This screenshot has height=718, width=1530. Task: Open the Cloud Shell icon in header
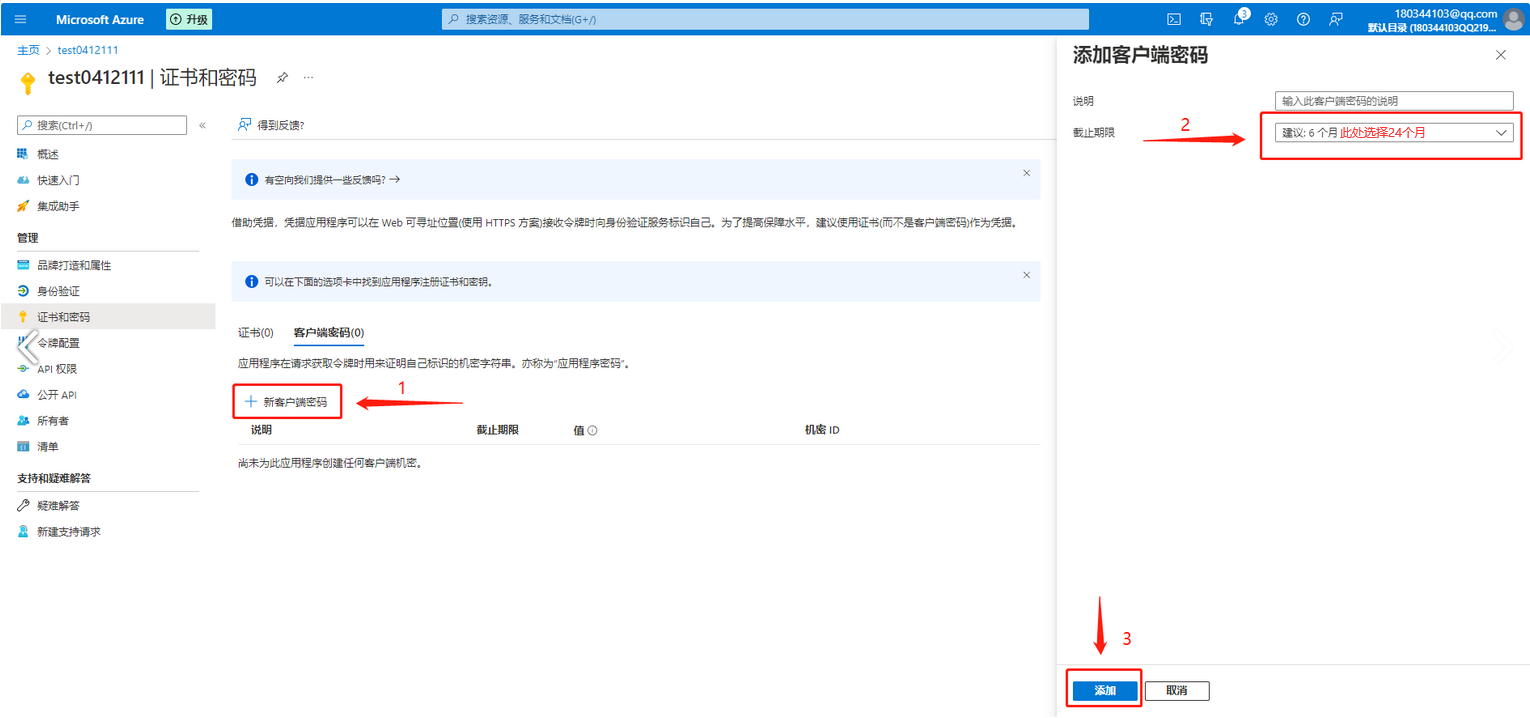pos(1175,19)
